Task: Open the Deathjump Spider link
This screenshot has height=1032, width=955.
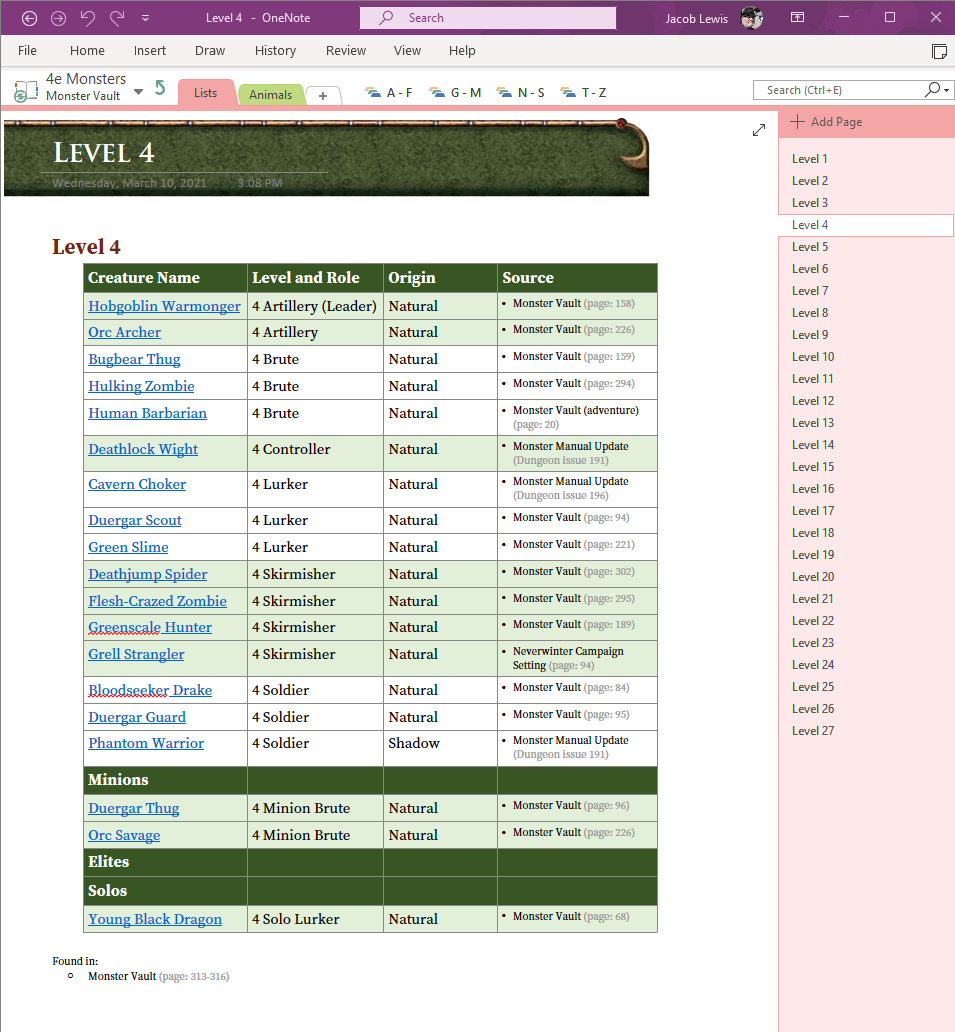Action: (147, 574)
